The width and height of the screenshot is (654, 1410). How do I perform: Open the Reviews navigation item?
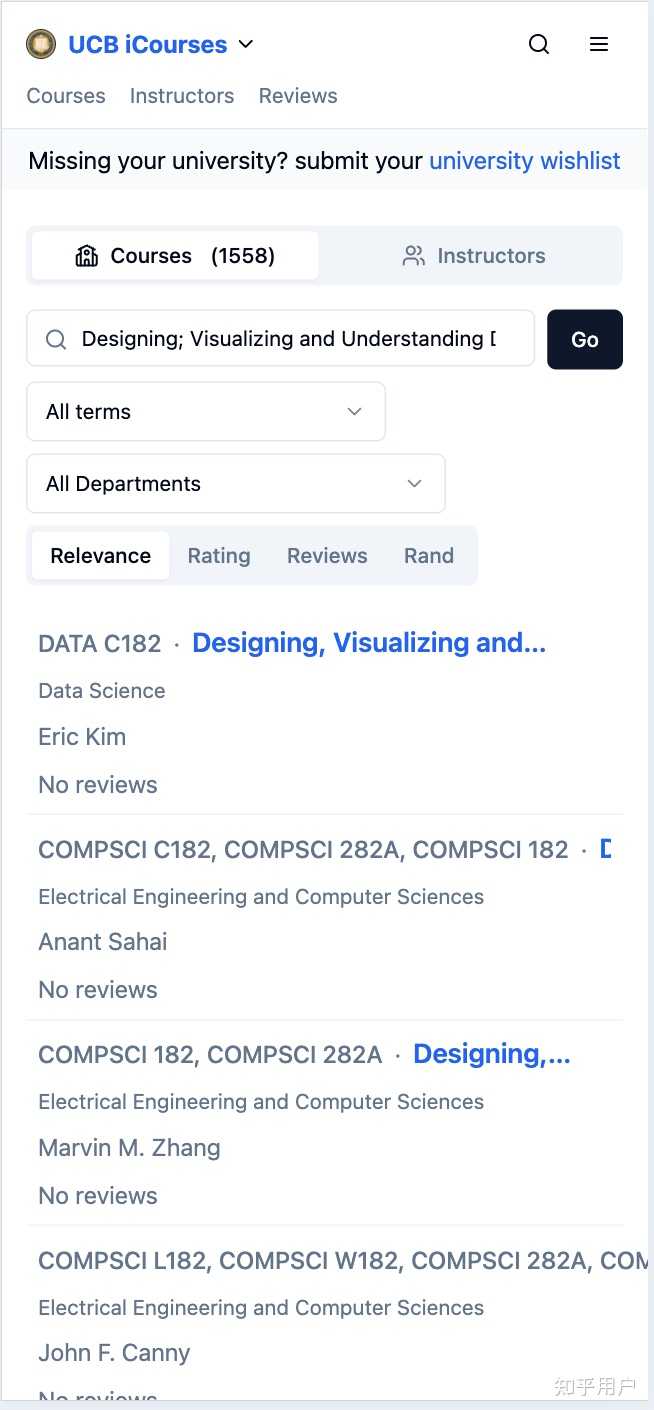(x=298, y=96)
